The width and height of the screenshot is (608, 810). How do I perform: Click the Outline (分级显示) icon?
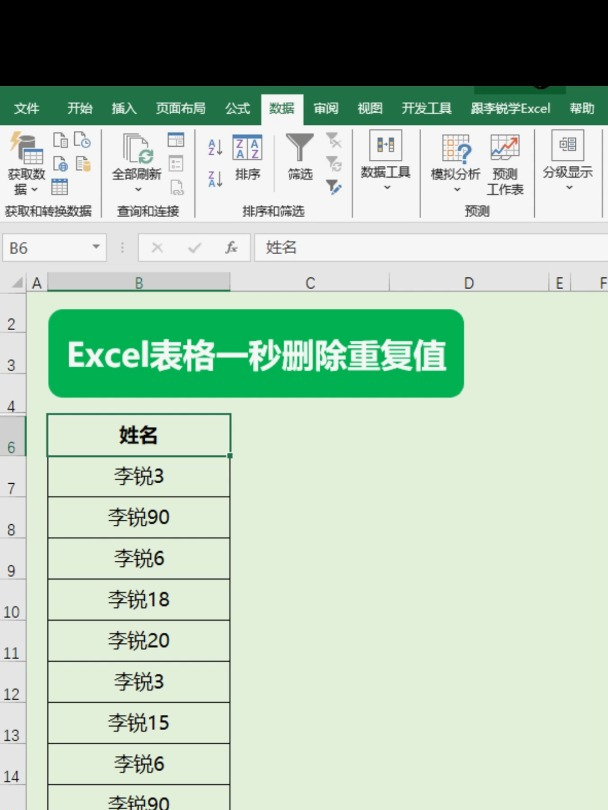(x=568, y=145)
